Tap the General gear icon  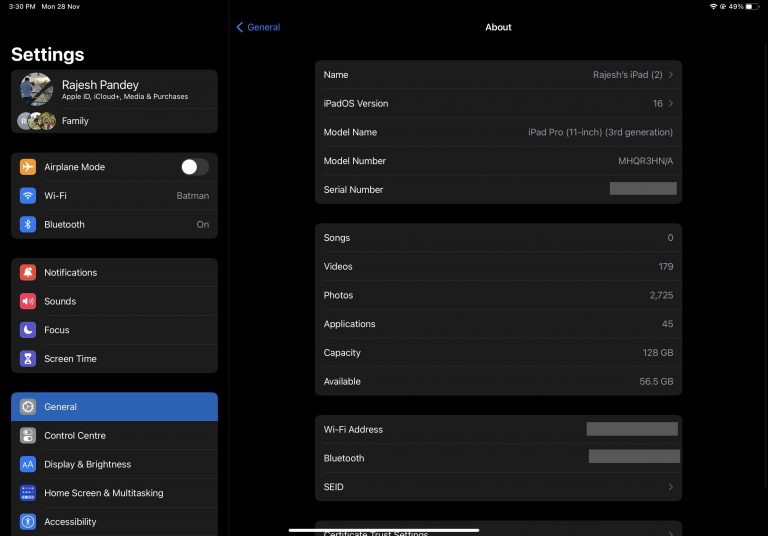tap(28, 407)
